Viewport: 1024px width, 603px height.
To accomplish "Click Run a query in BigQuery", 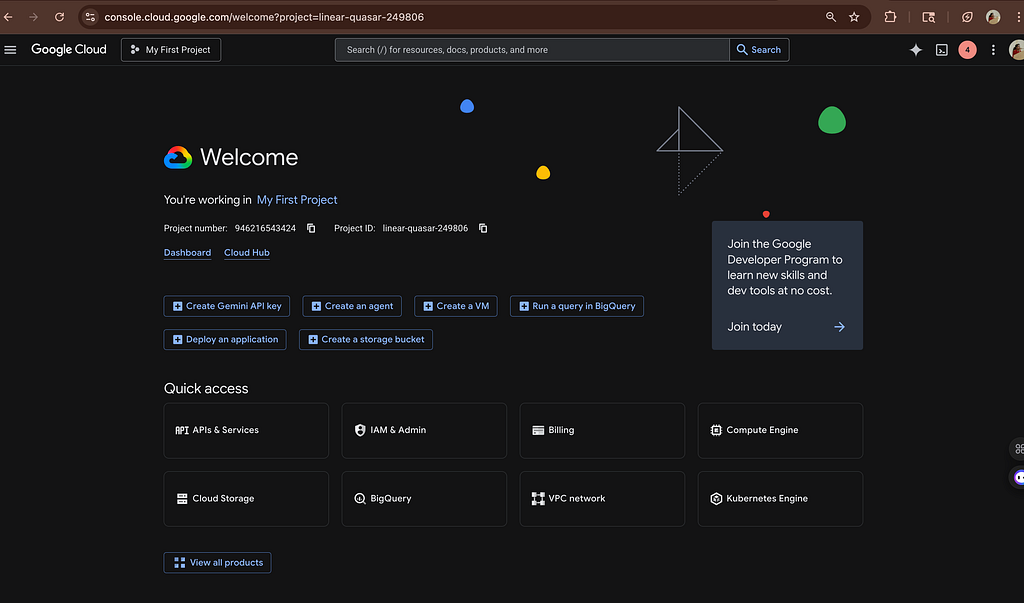I will coord(577,306).
